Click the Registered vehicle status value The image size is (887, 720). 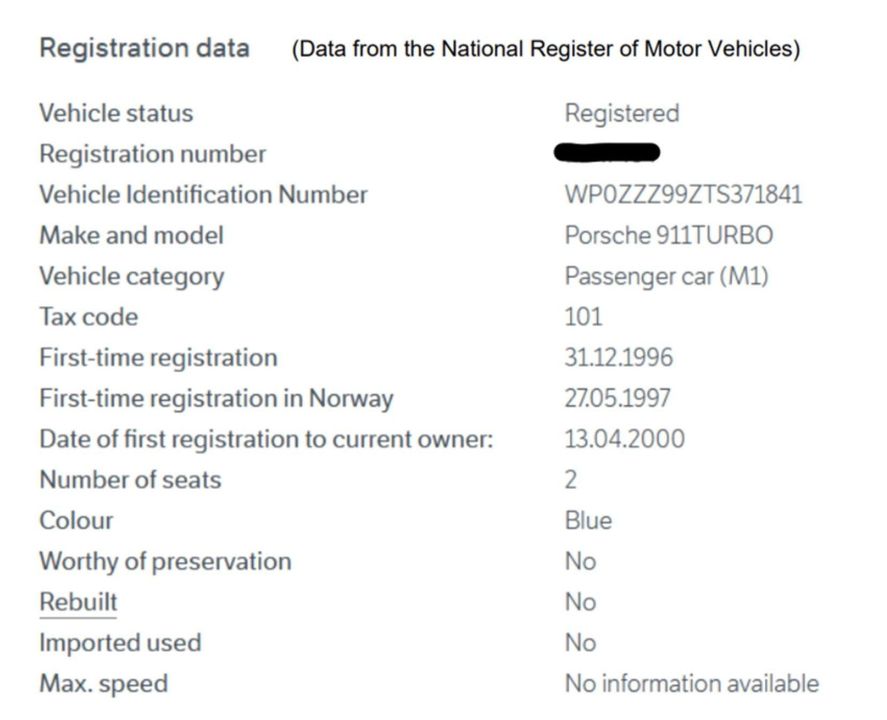(x=621, y=113)
